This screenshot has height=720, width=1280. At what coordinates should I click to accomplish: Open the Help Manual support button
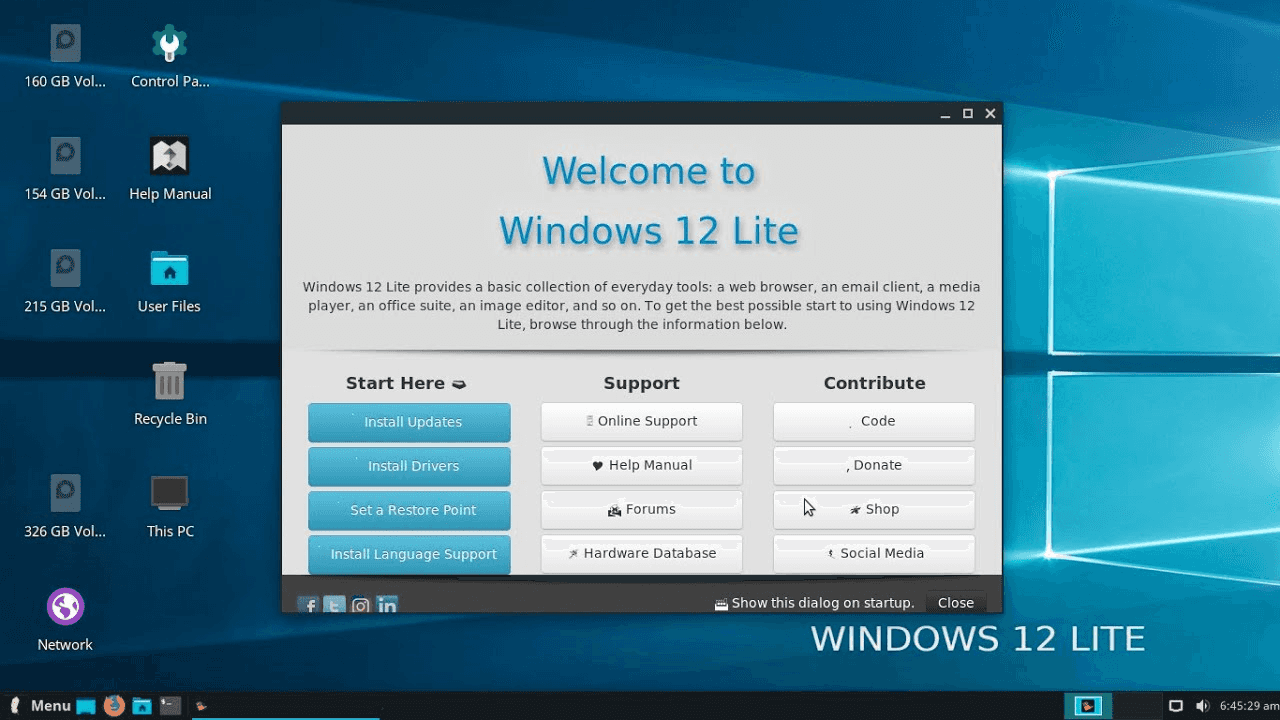click(642, 465)
